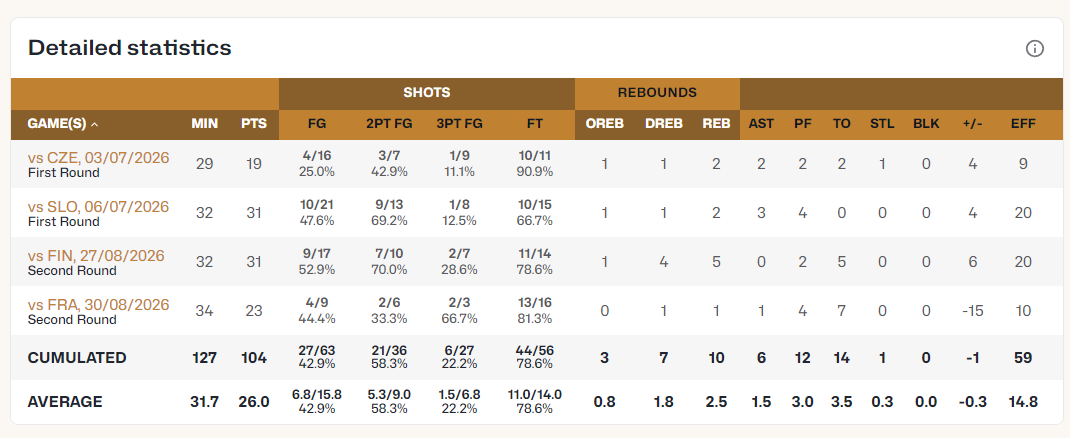Open the vs FRA, 30/08/2026 game
The height and width of the screenshot is (438, 1070).
pyautogui.click(x=98, y=305)
